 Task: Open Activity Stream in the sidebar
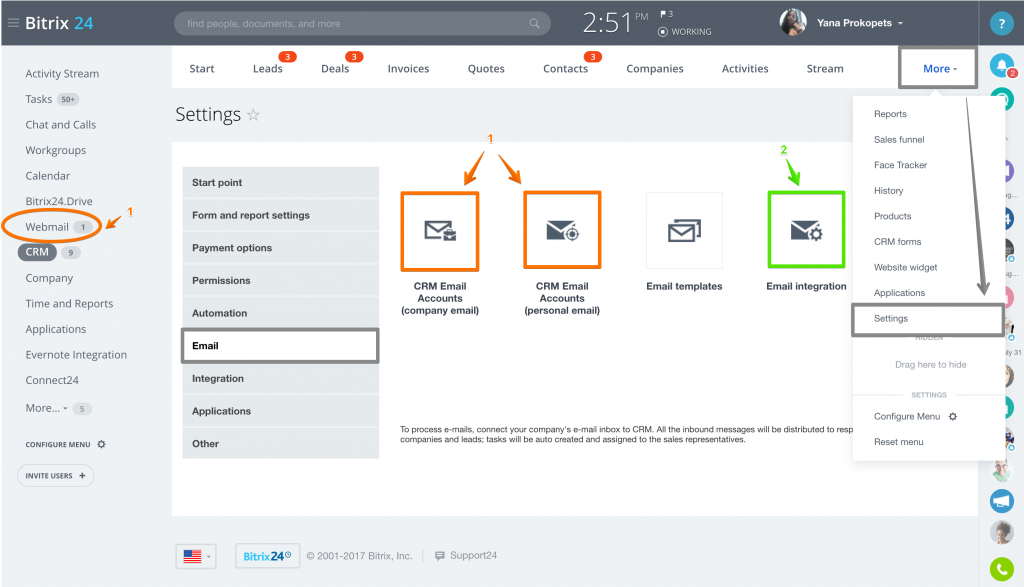[62, 74]
